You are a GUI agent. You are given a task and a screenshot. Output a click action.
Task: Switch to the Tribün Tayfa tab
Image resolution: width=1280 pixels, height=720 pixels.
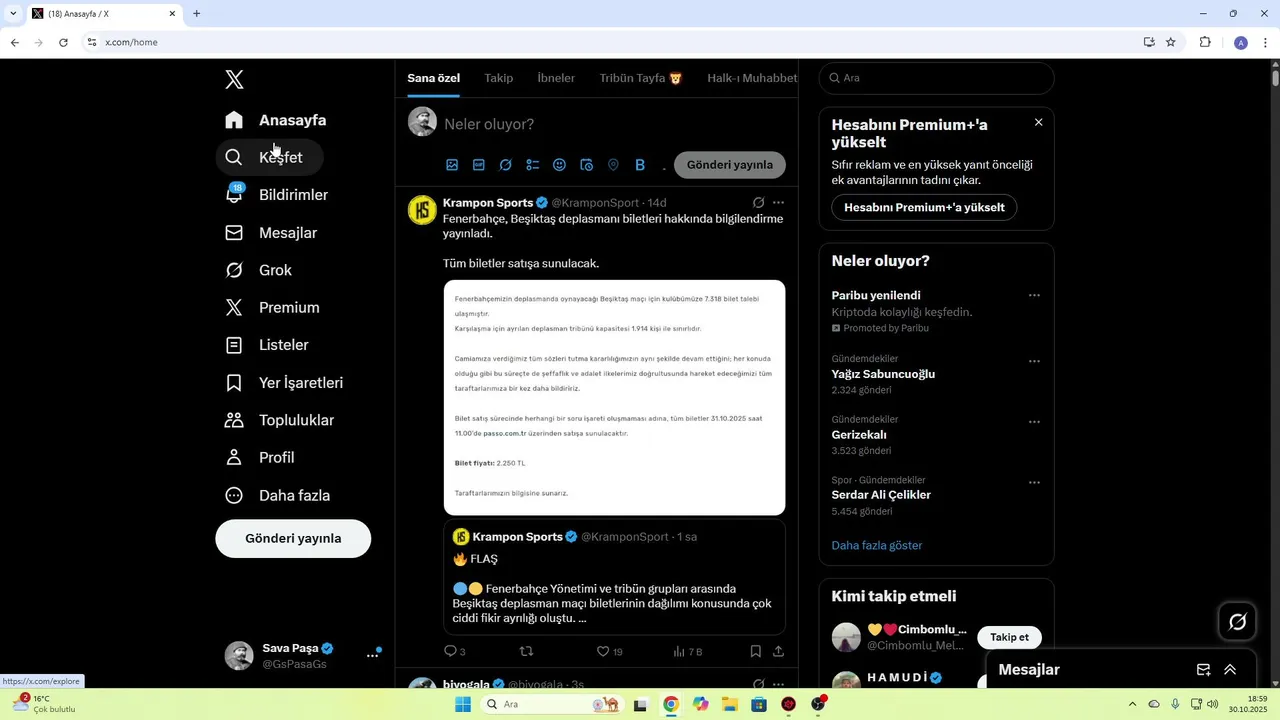pos(641,78)
